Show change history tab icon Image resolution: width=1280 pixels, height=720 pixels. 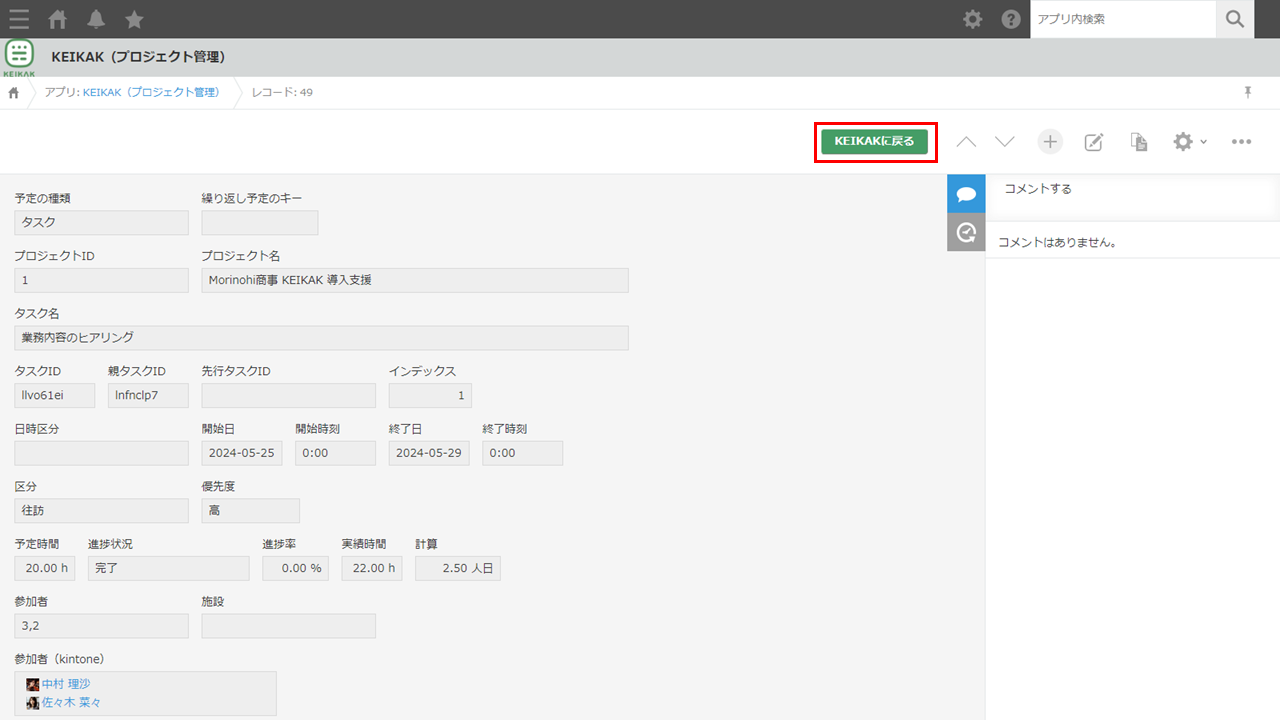[x=966, y=232]
